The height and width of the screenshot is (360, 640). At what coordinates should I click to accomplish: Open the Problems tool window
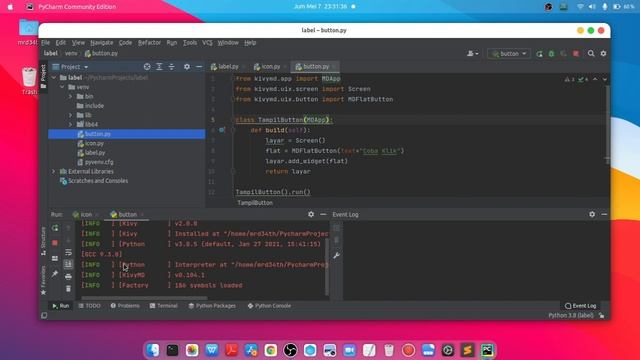[125, 306]
